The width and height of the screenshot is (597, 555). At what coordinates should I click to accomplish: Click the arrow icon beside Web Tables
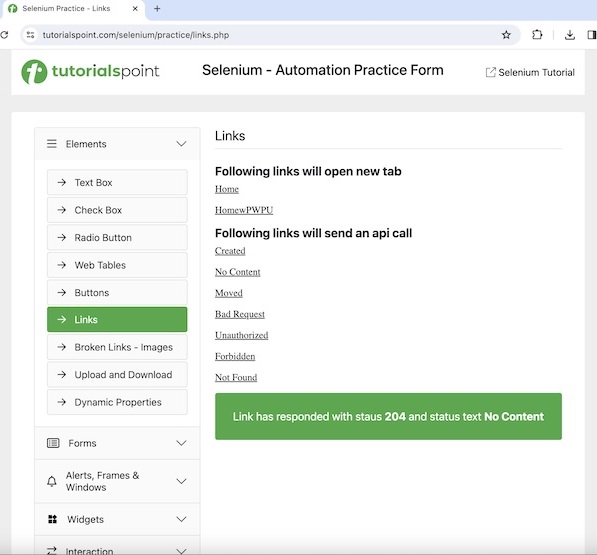(62, 265)
